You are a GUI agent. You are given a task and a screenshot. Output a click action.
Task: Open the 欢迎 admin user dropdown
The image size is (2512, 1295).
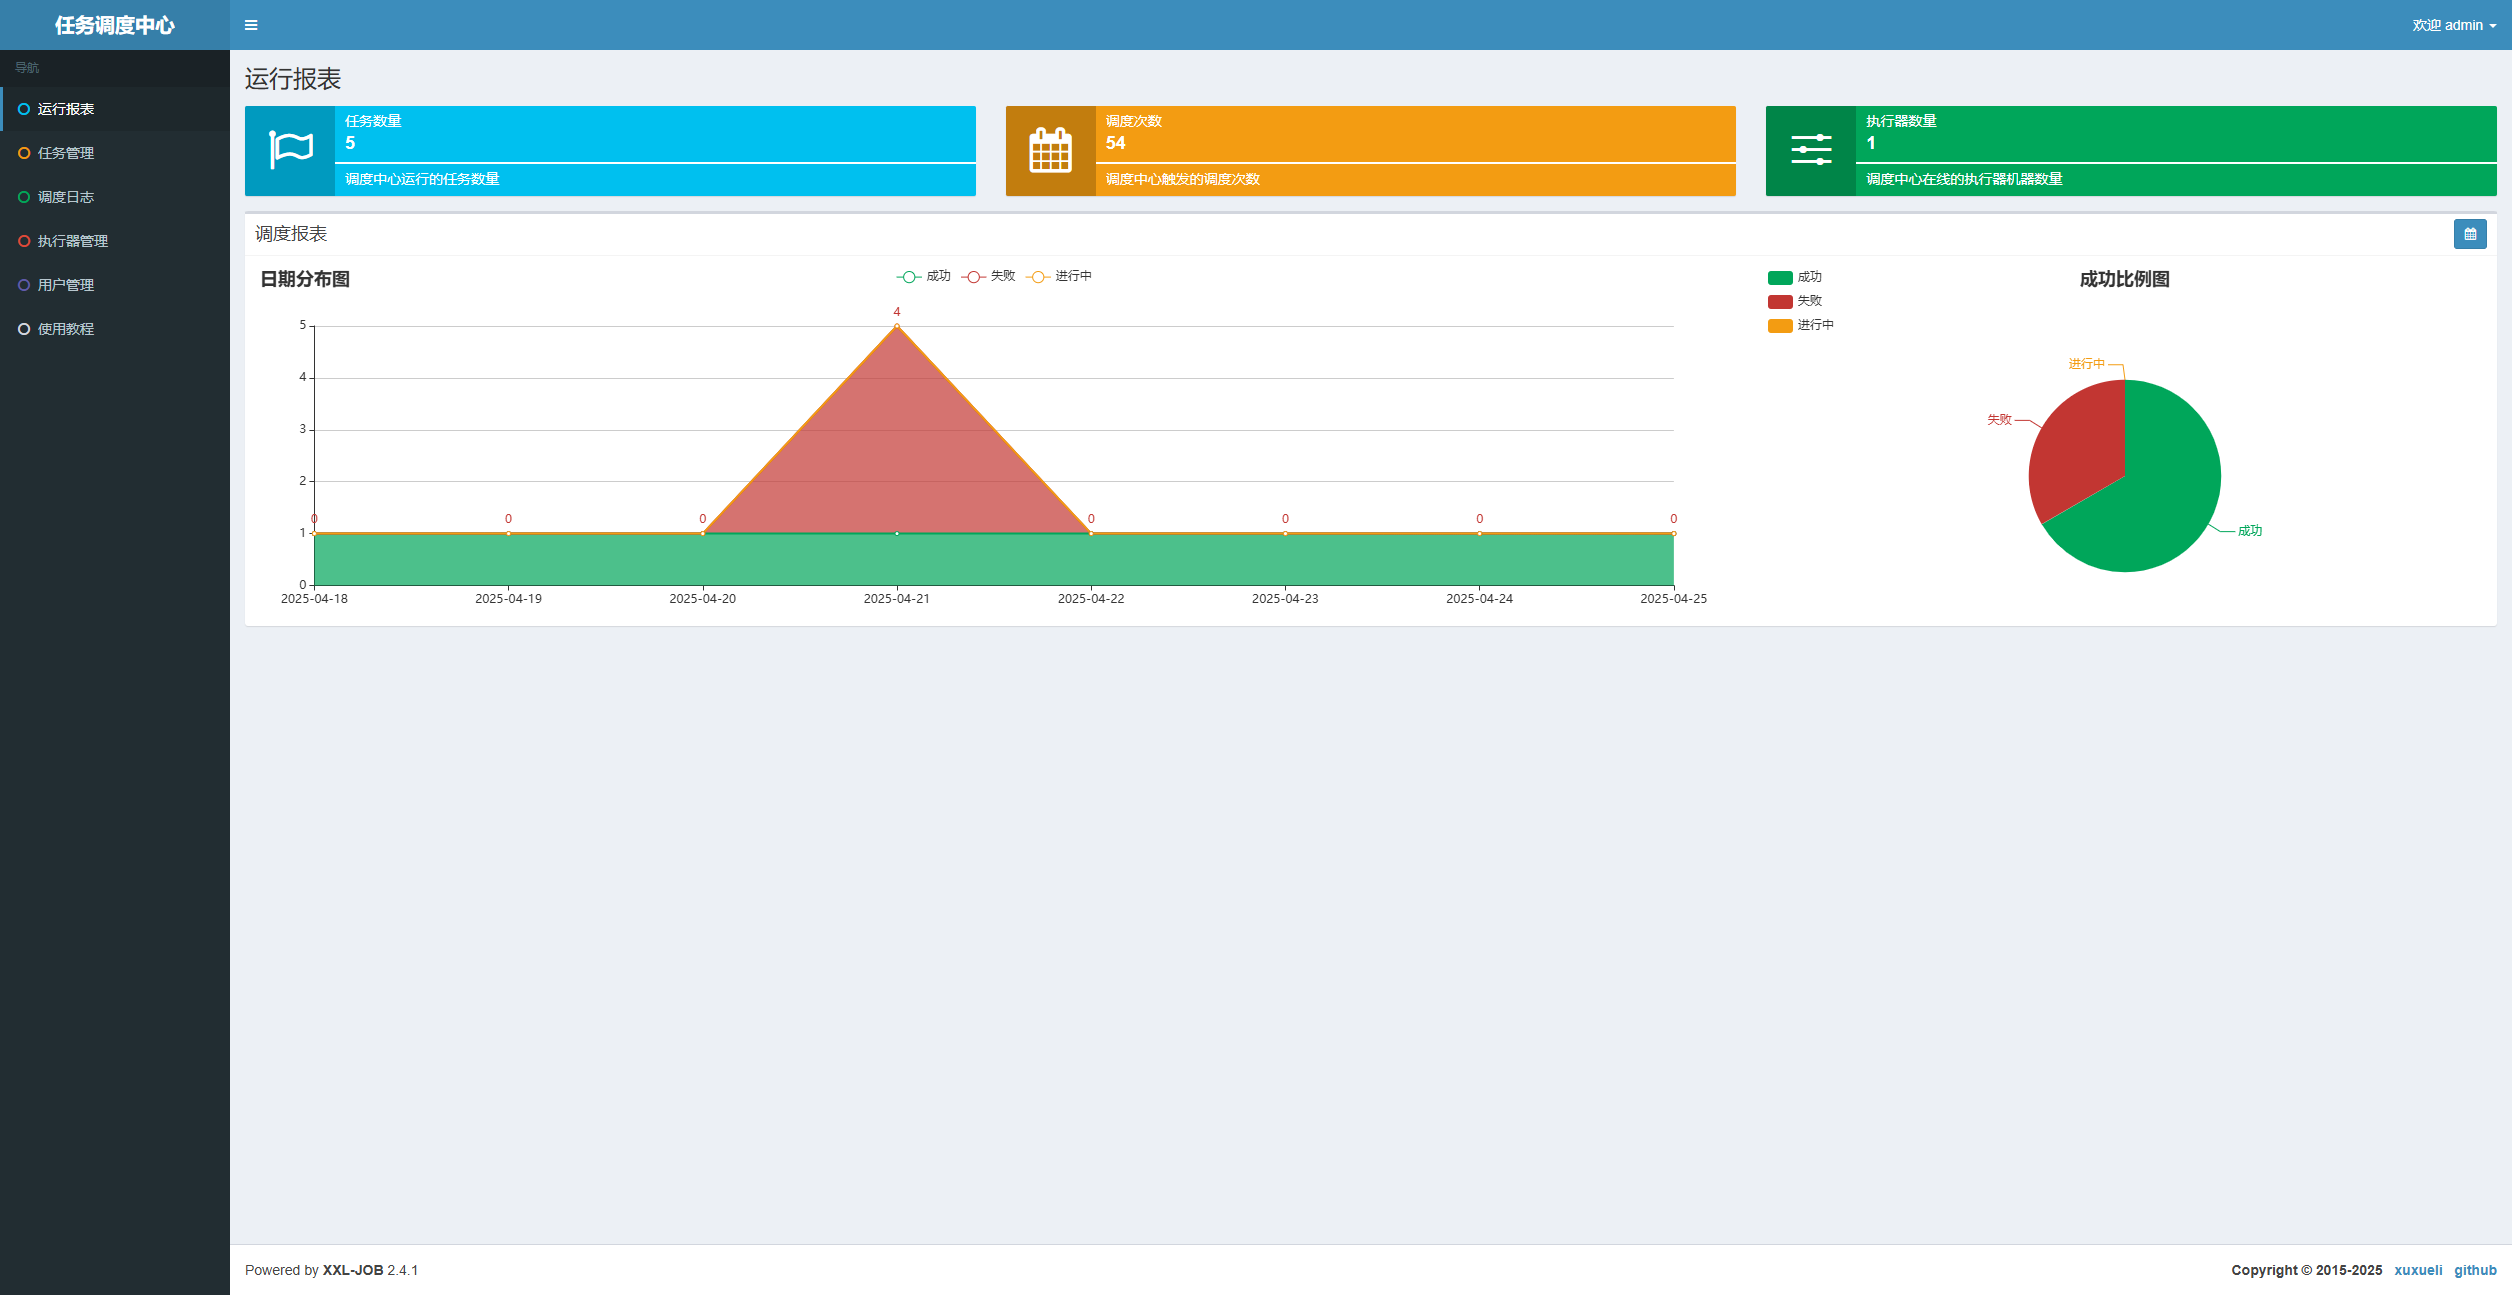[2453, 25]
